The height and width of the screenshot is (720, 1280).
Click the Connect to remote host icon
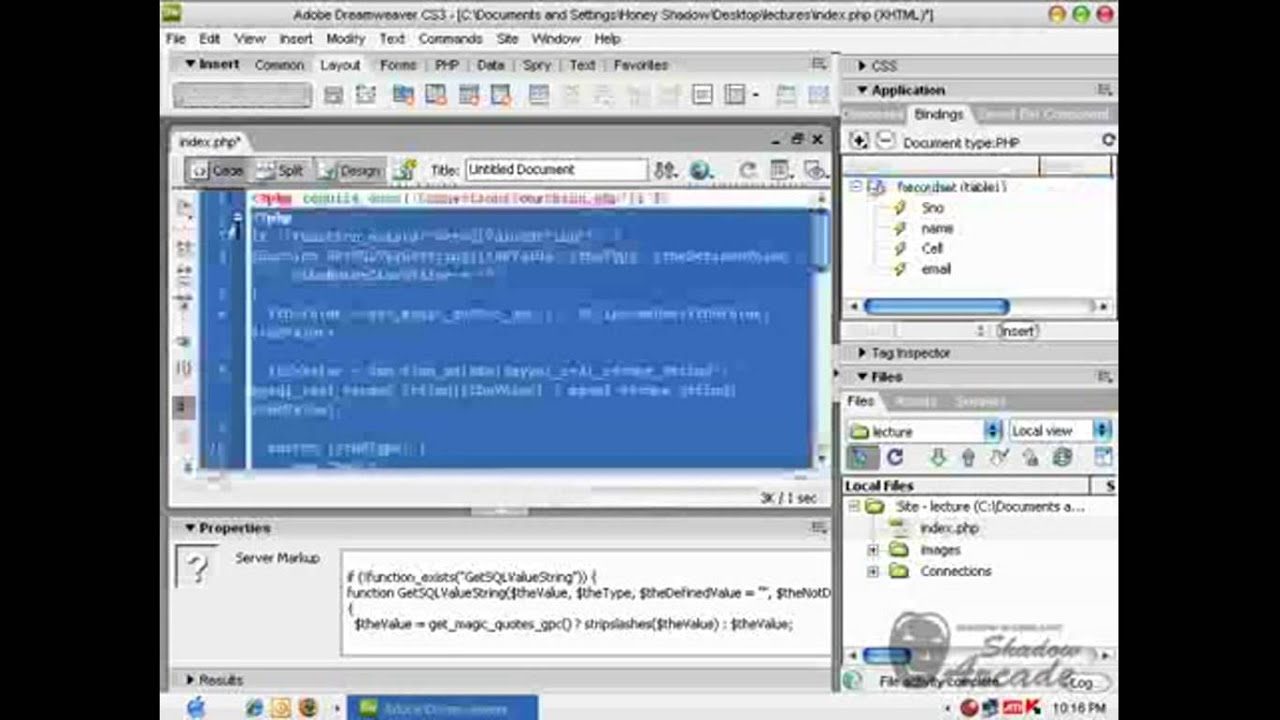[x=860, y=458]
